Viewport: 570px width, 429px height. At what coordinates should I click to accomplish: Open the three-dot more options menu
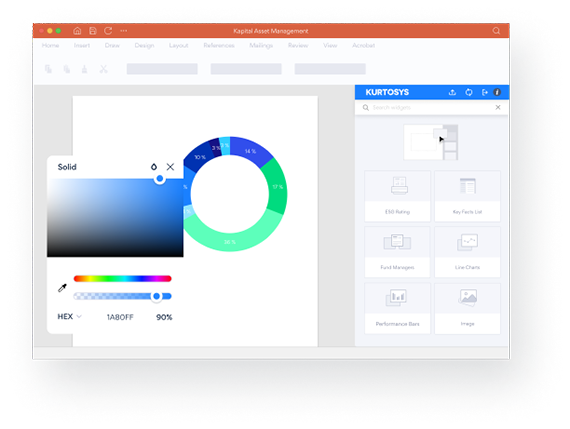click(124, 31)
